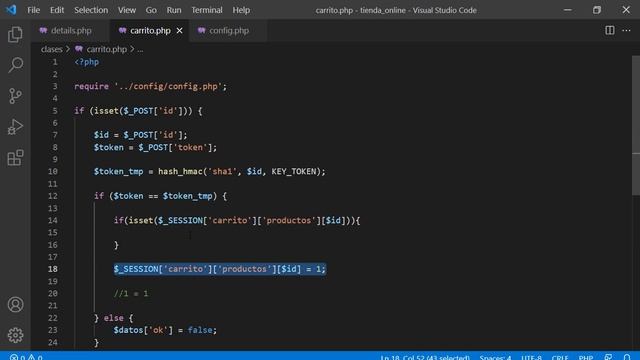Open the Edit menu
Image resolution: width=640 pixels, height=360 pixels.
click(x=57, y=10)
